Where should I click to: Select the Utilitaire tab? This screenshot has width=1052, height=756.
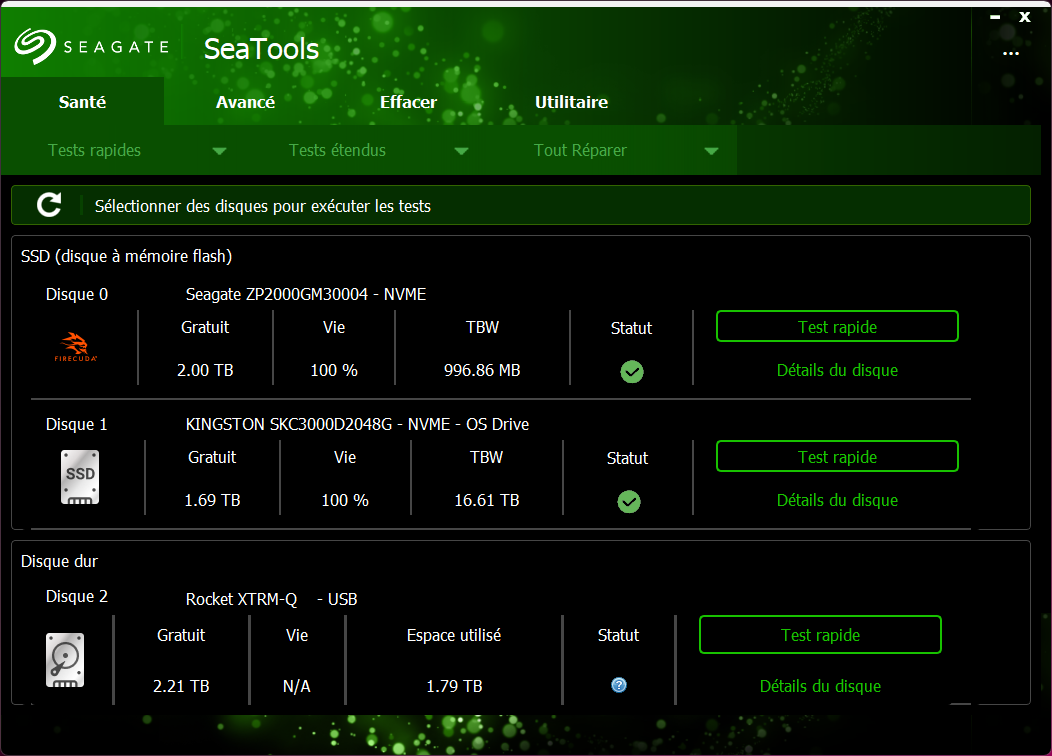(571, 101)
